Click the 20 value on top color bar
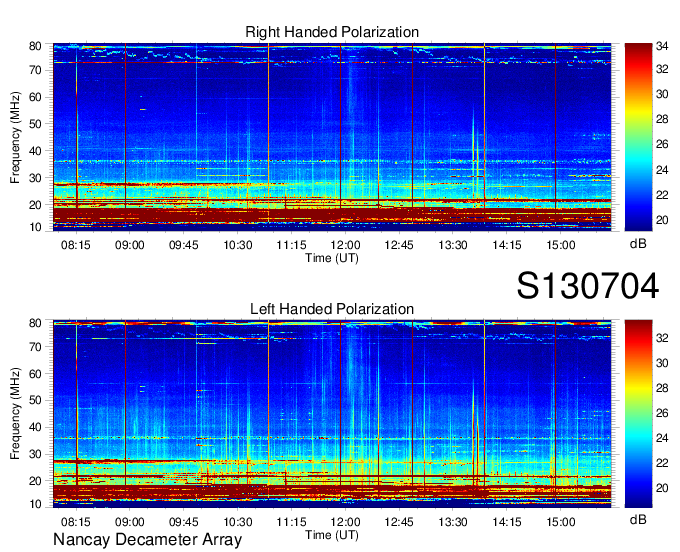This screenshot has height=552, width=680. (662, 220)
